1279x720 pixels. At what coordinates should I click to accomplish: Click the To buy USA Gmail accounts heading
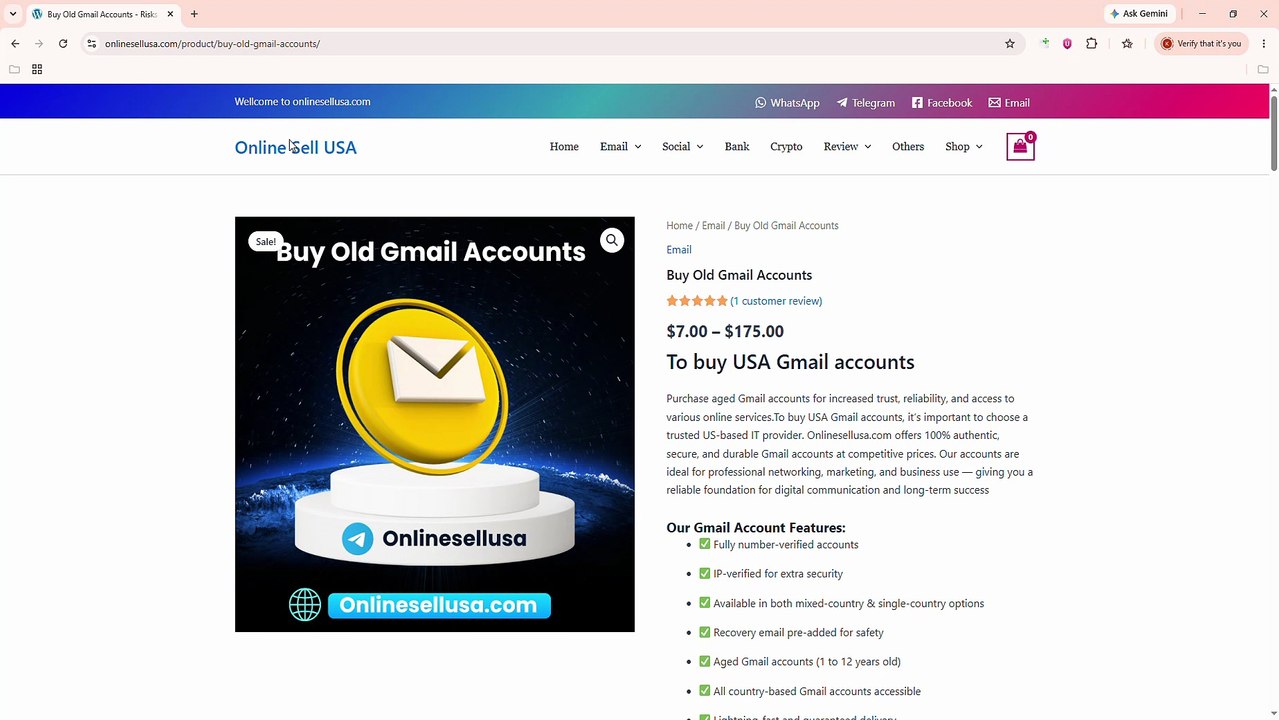coord(790,362)
